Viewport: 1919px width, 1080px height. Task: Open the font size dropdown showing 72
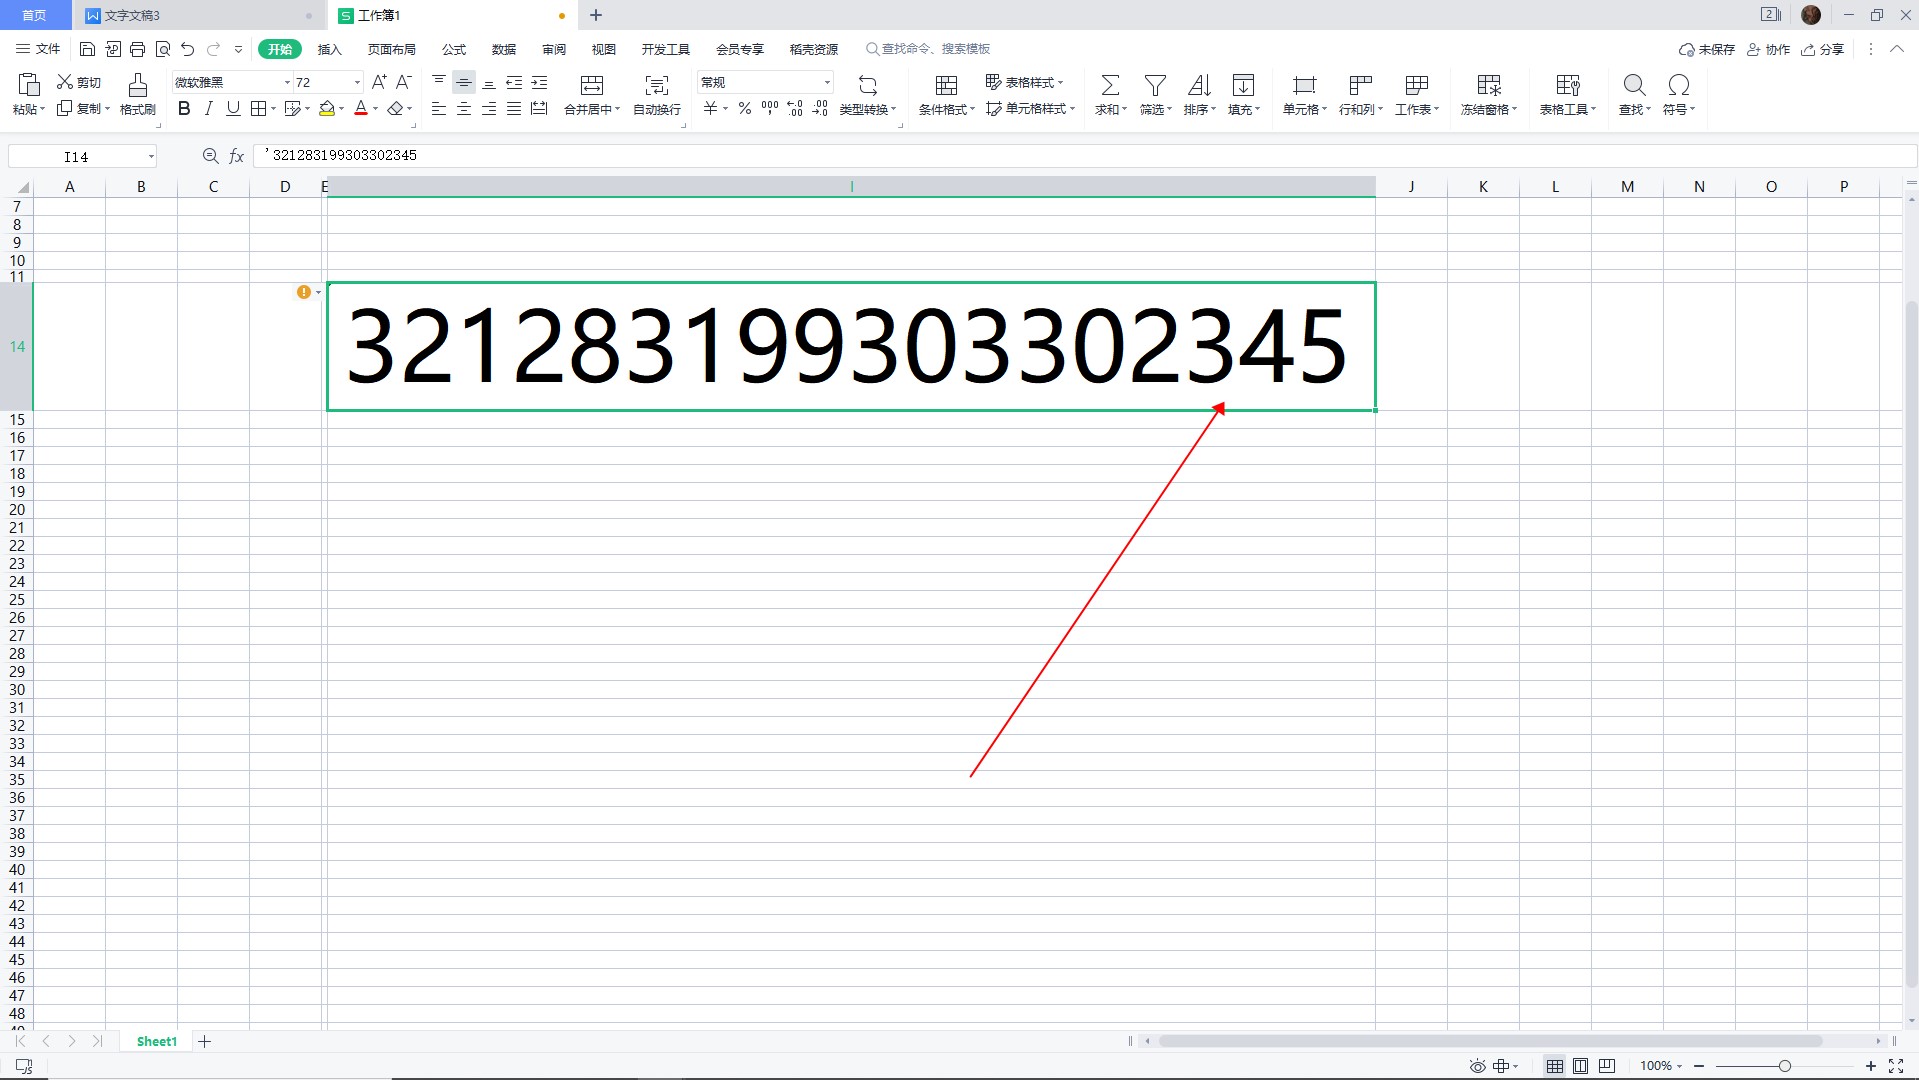point(357,83)
